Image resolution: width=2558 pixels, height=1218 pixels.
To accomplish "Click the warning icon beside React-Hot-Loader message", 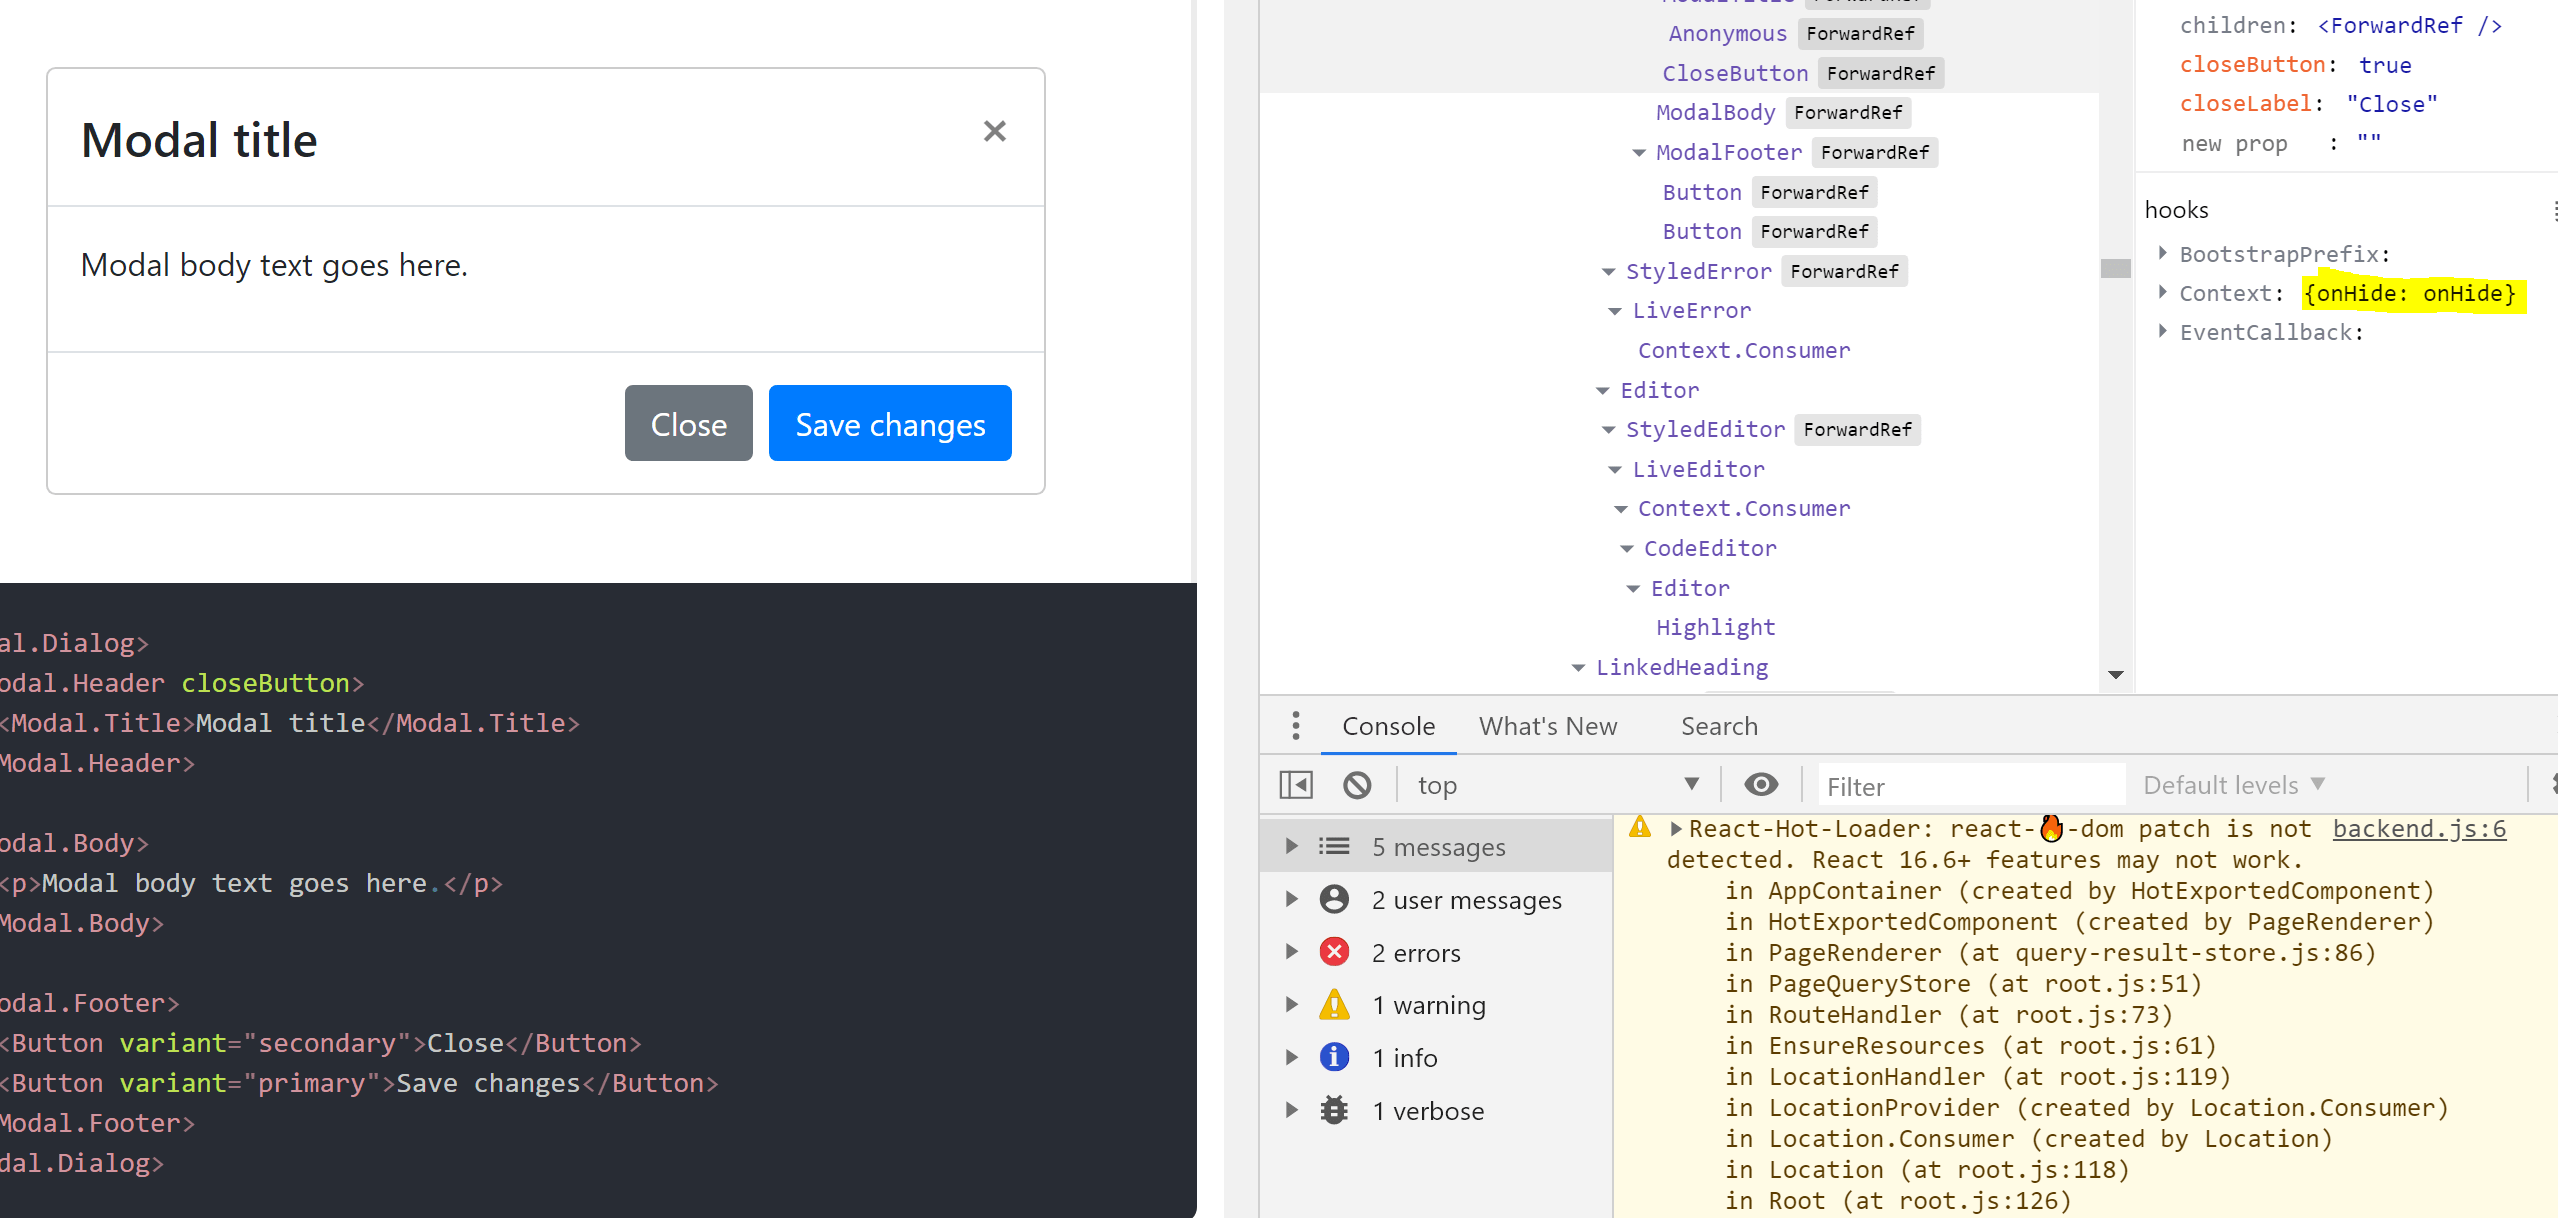I will 1640,828.
